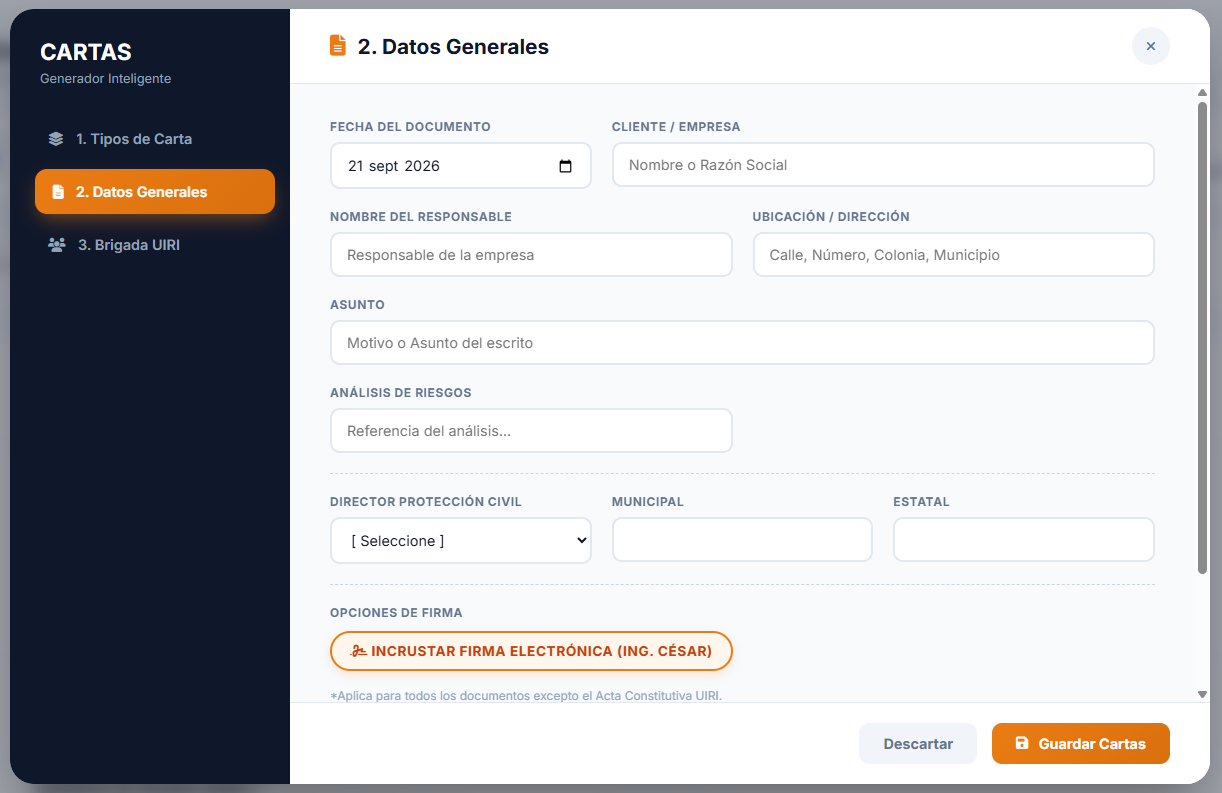
Task: Click the document icon in Datos Generales tab
Action: [x=58, y=192]
